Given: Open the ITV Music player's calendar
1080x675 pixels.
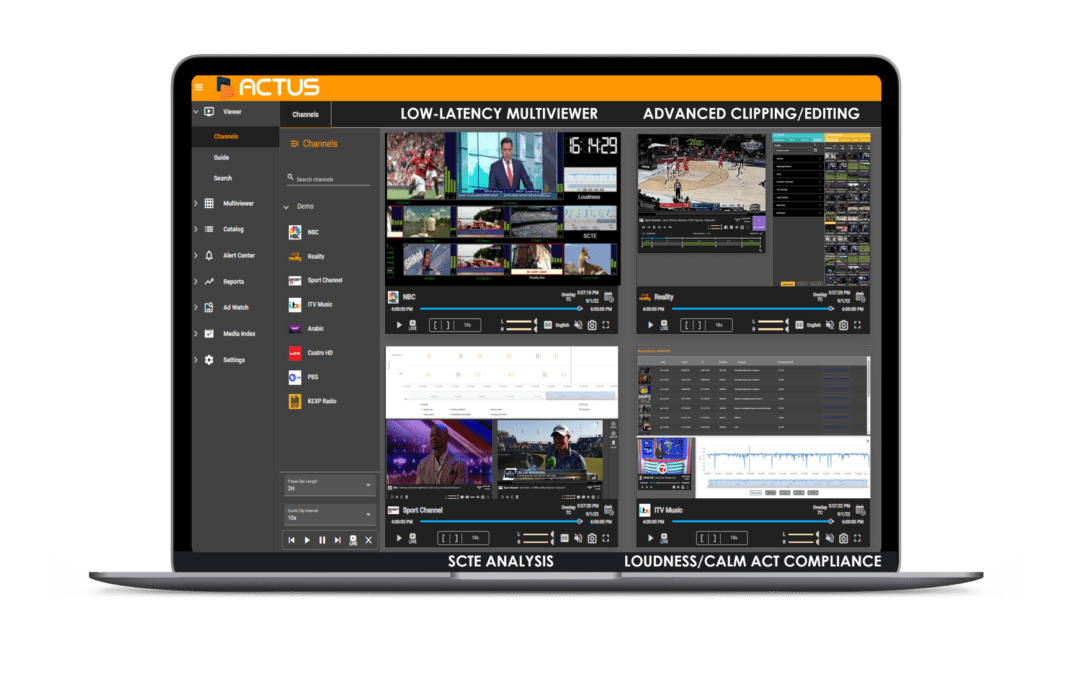Looking at the screenshot, I should (x=860, y=510).
